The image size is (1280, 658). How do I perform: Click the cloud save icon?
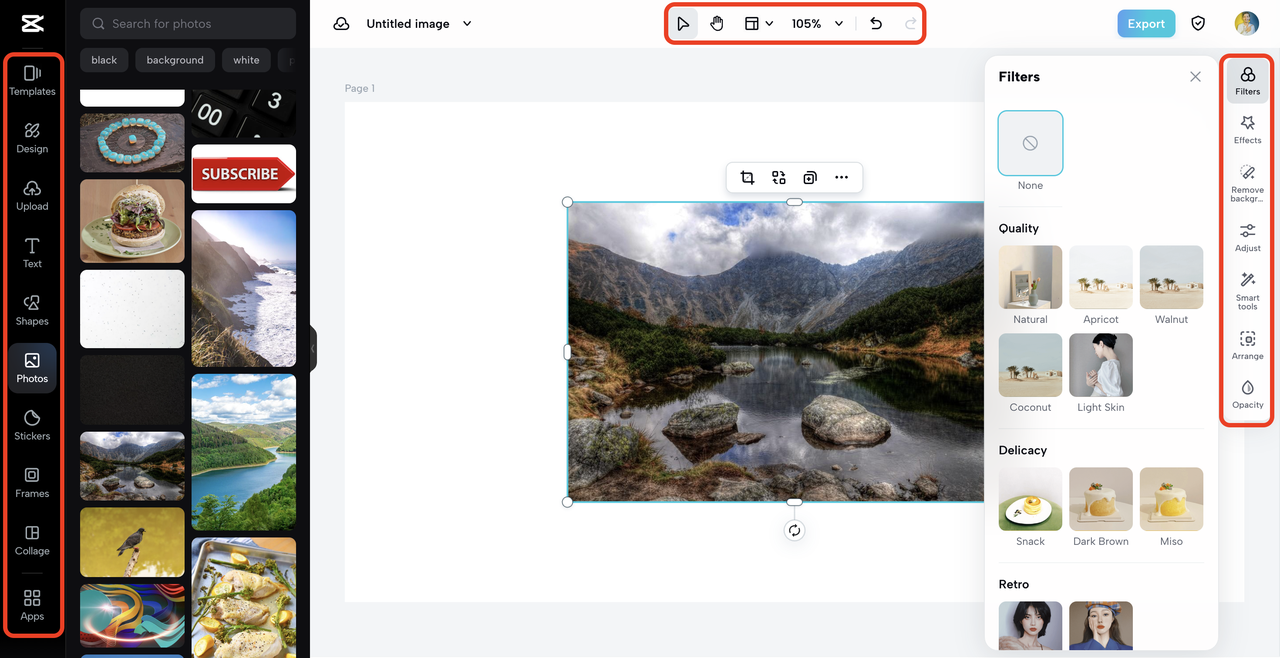click(341, 24)
